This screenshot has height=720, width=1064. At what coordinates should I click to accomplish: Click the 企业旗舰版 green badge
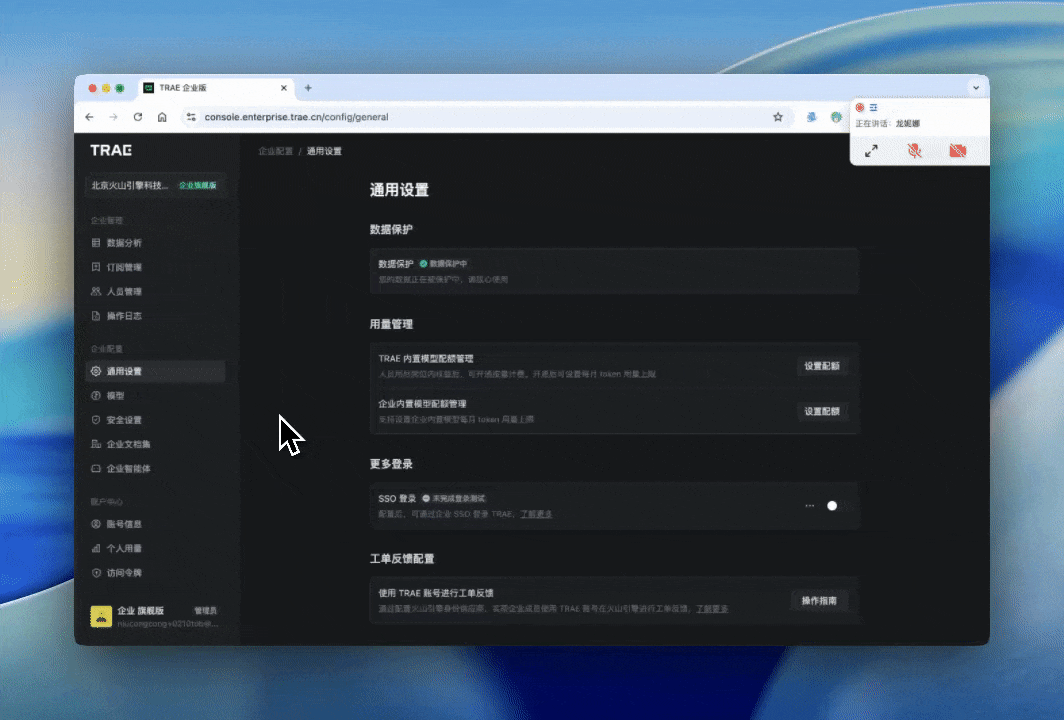pyautogui.click(x=197, y=185)
